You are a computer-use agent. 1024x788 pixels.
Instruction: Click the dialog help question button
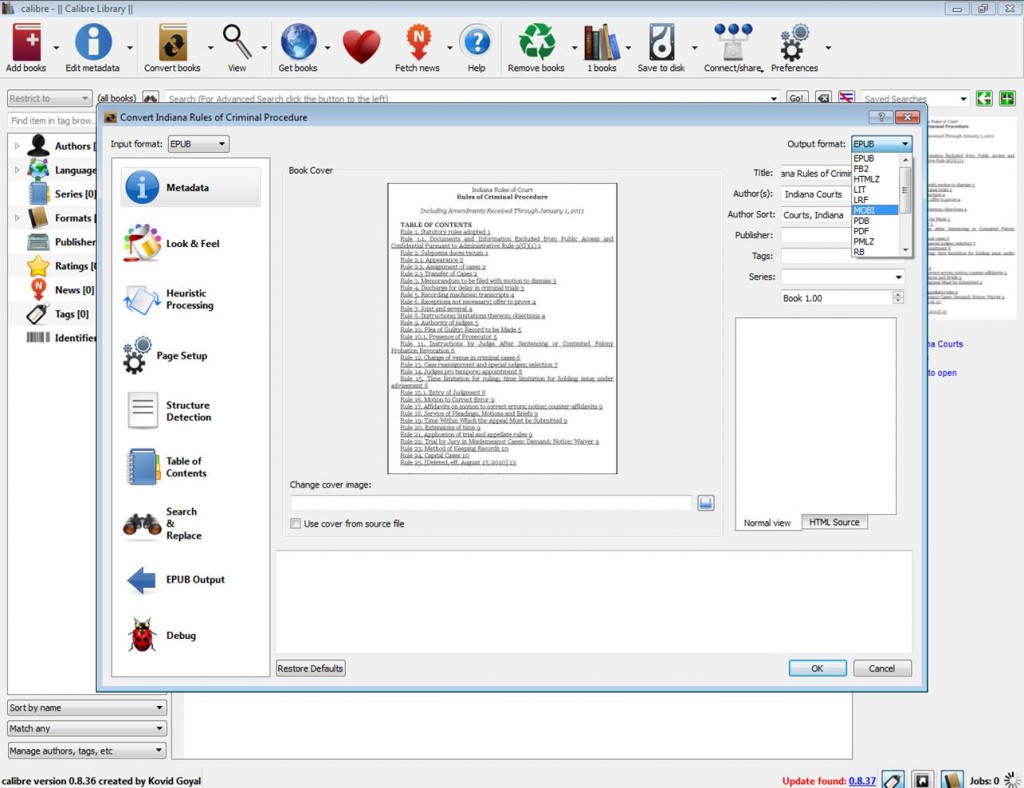[x=881, y=117]
